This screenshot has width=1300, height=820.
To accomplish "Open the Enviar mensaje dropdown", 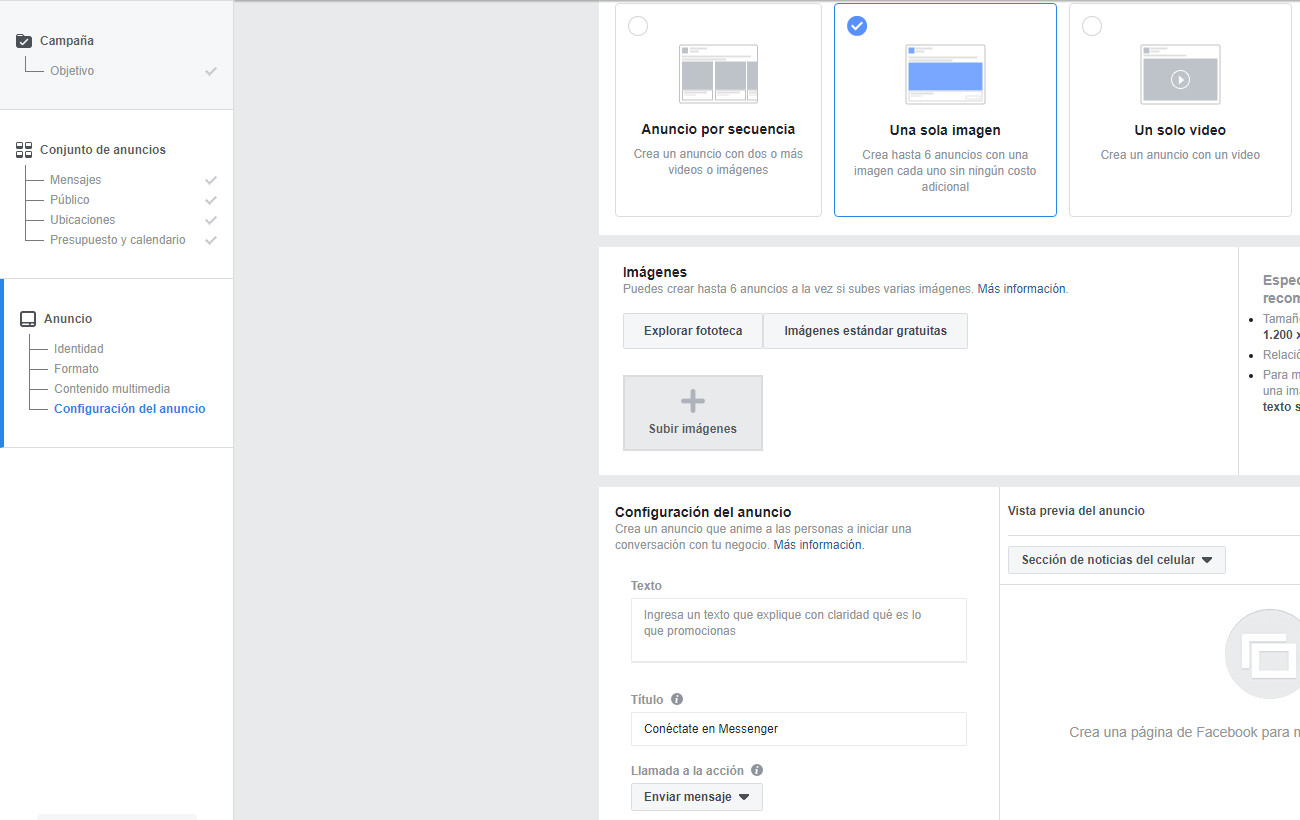I will [696, 797].
